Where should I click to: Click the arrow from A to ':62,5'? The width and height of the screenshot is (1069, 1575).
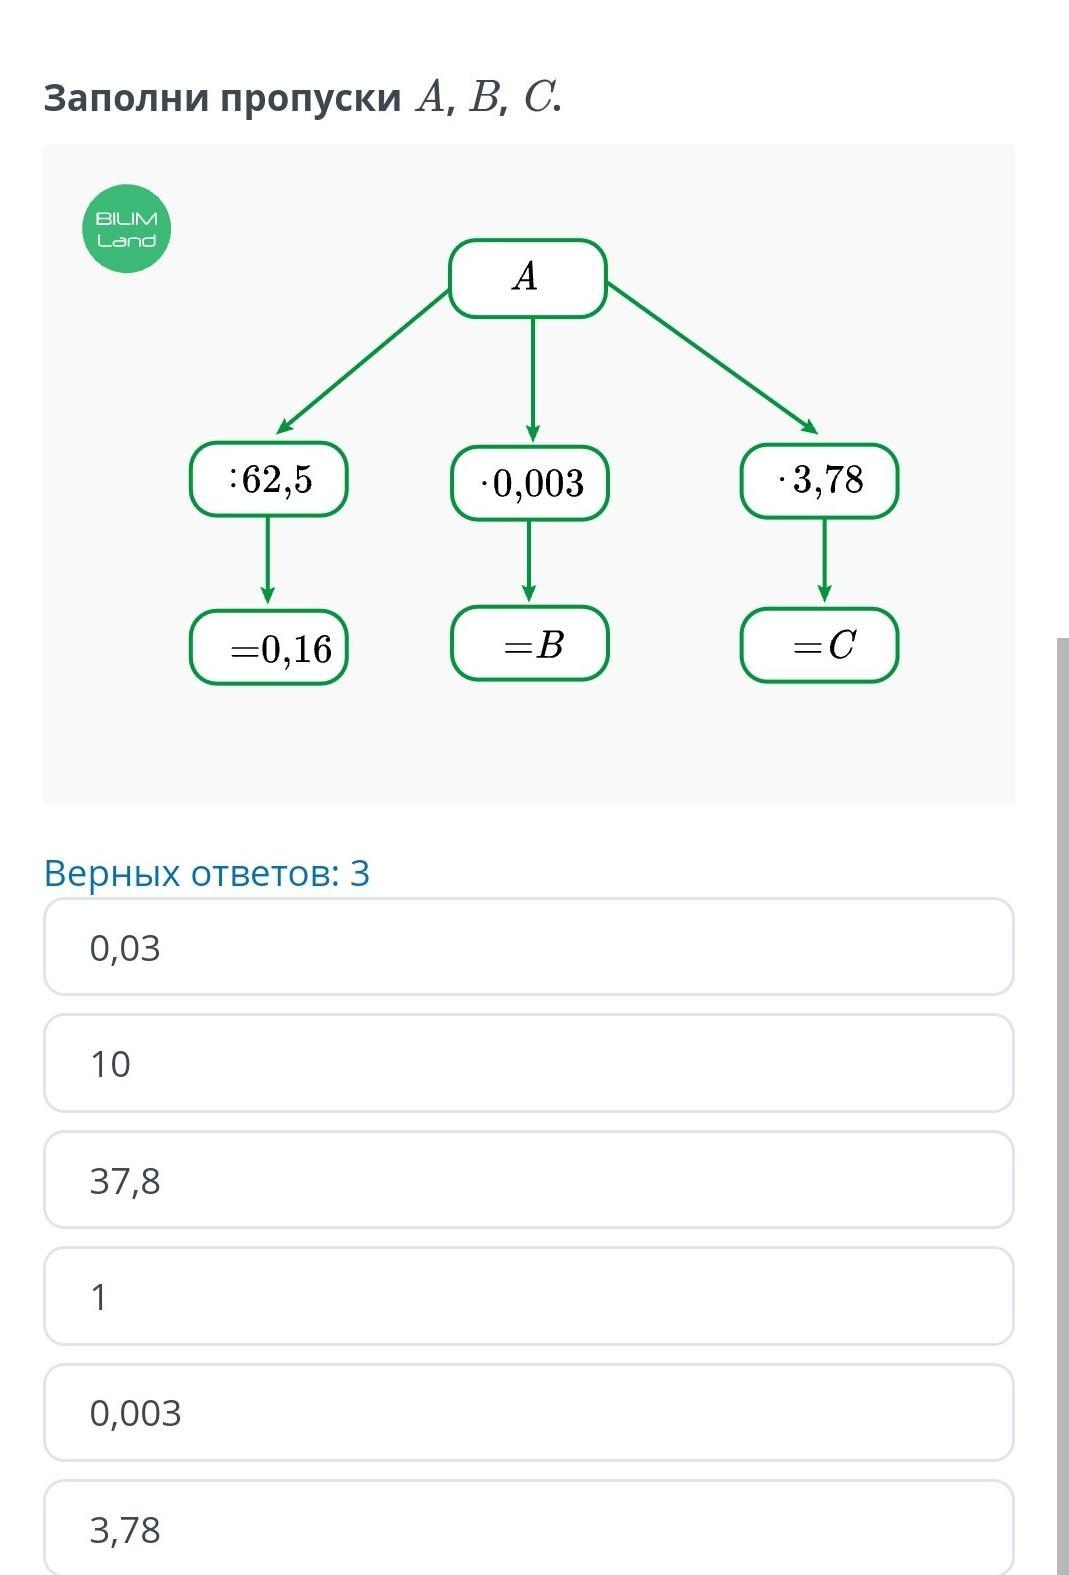(x=362, y=361)
